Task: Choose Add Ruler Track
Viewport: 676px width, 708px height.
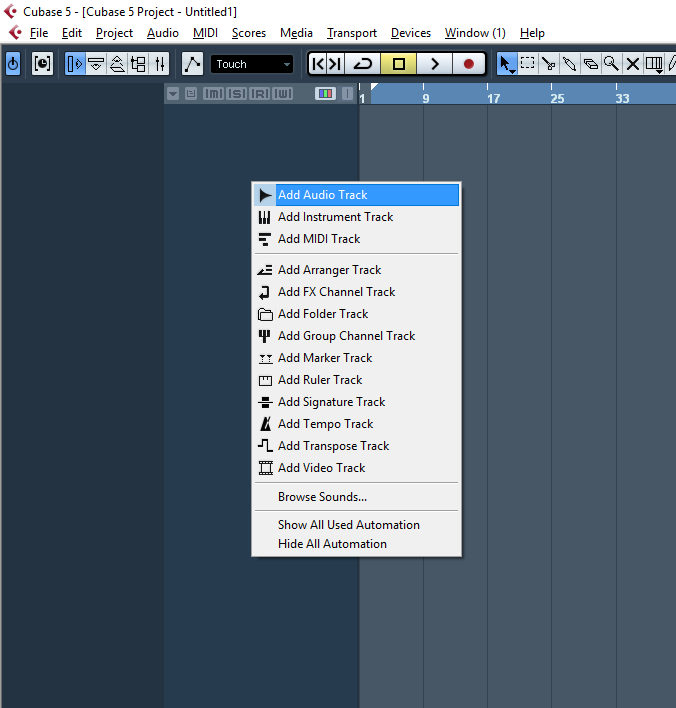Action: tap(356, 380)
